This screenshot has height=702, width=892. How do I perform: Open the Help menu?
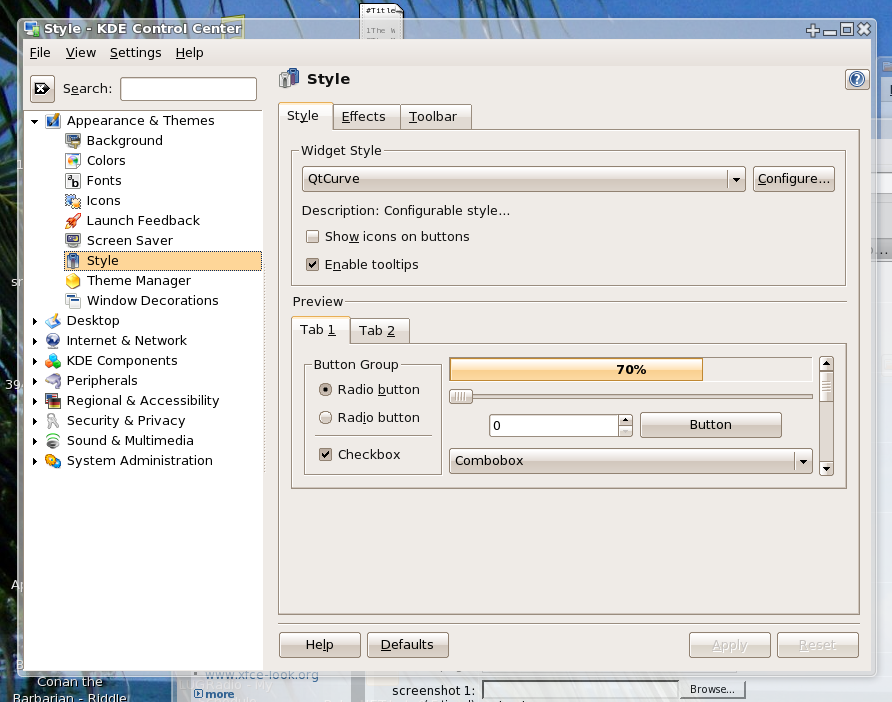click(x=189, y=53)
